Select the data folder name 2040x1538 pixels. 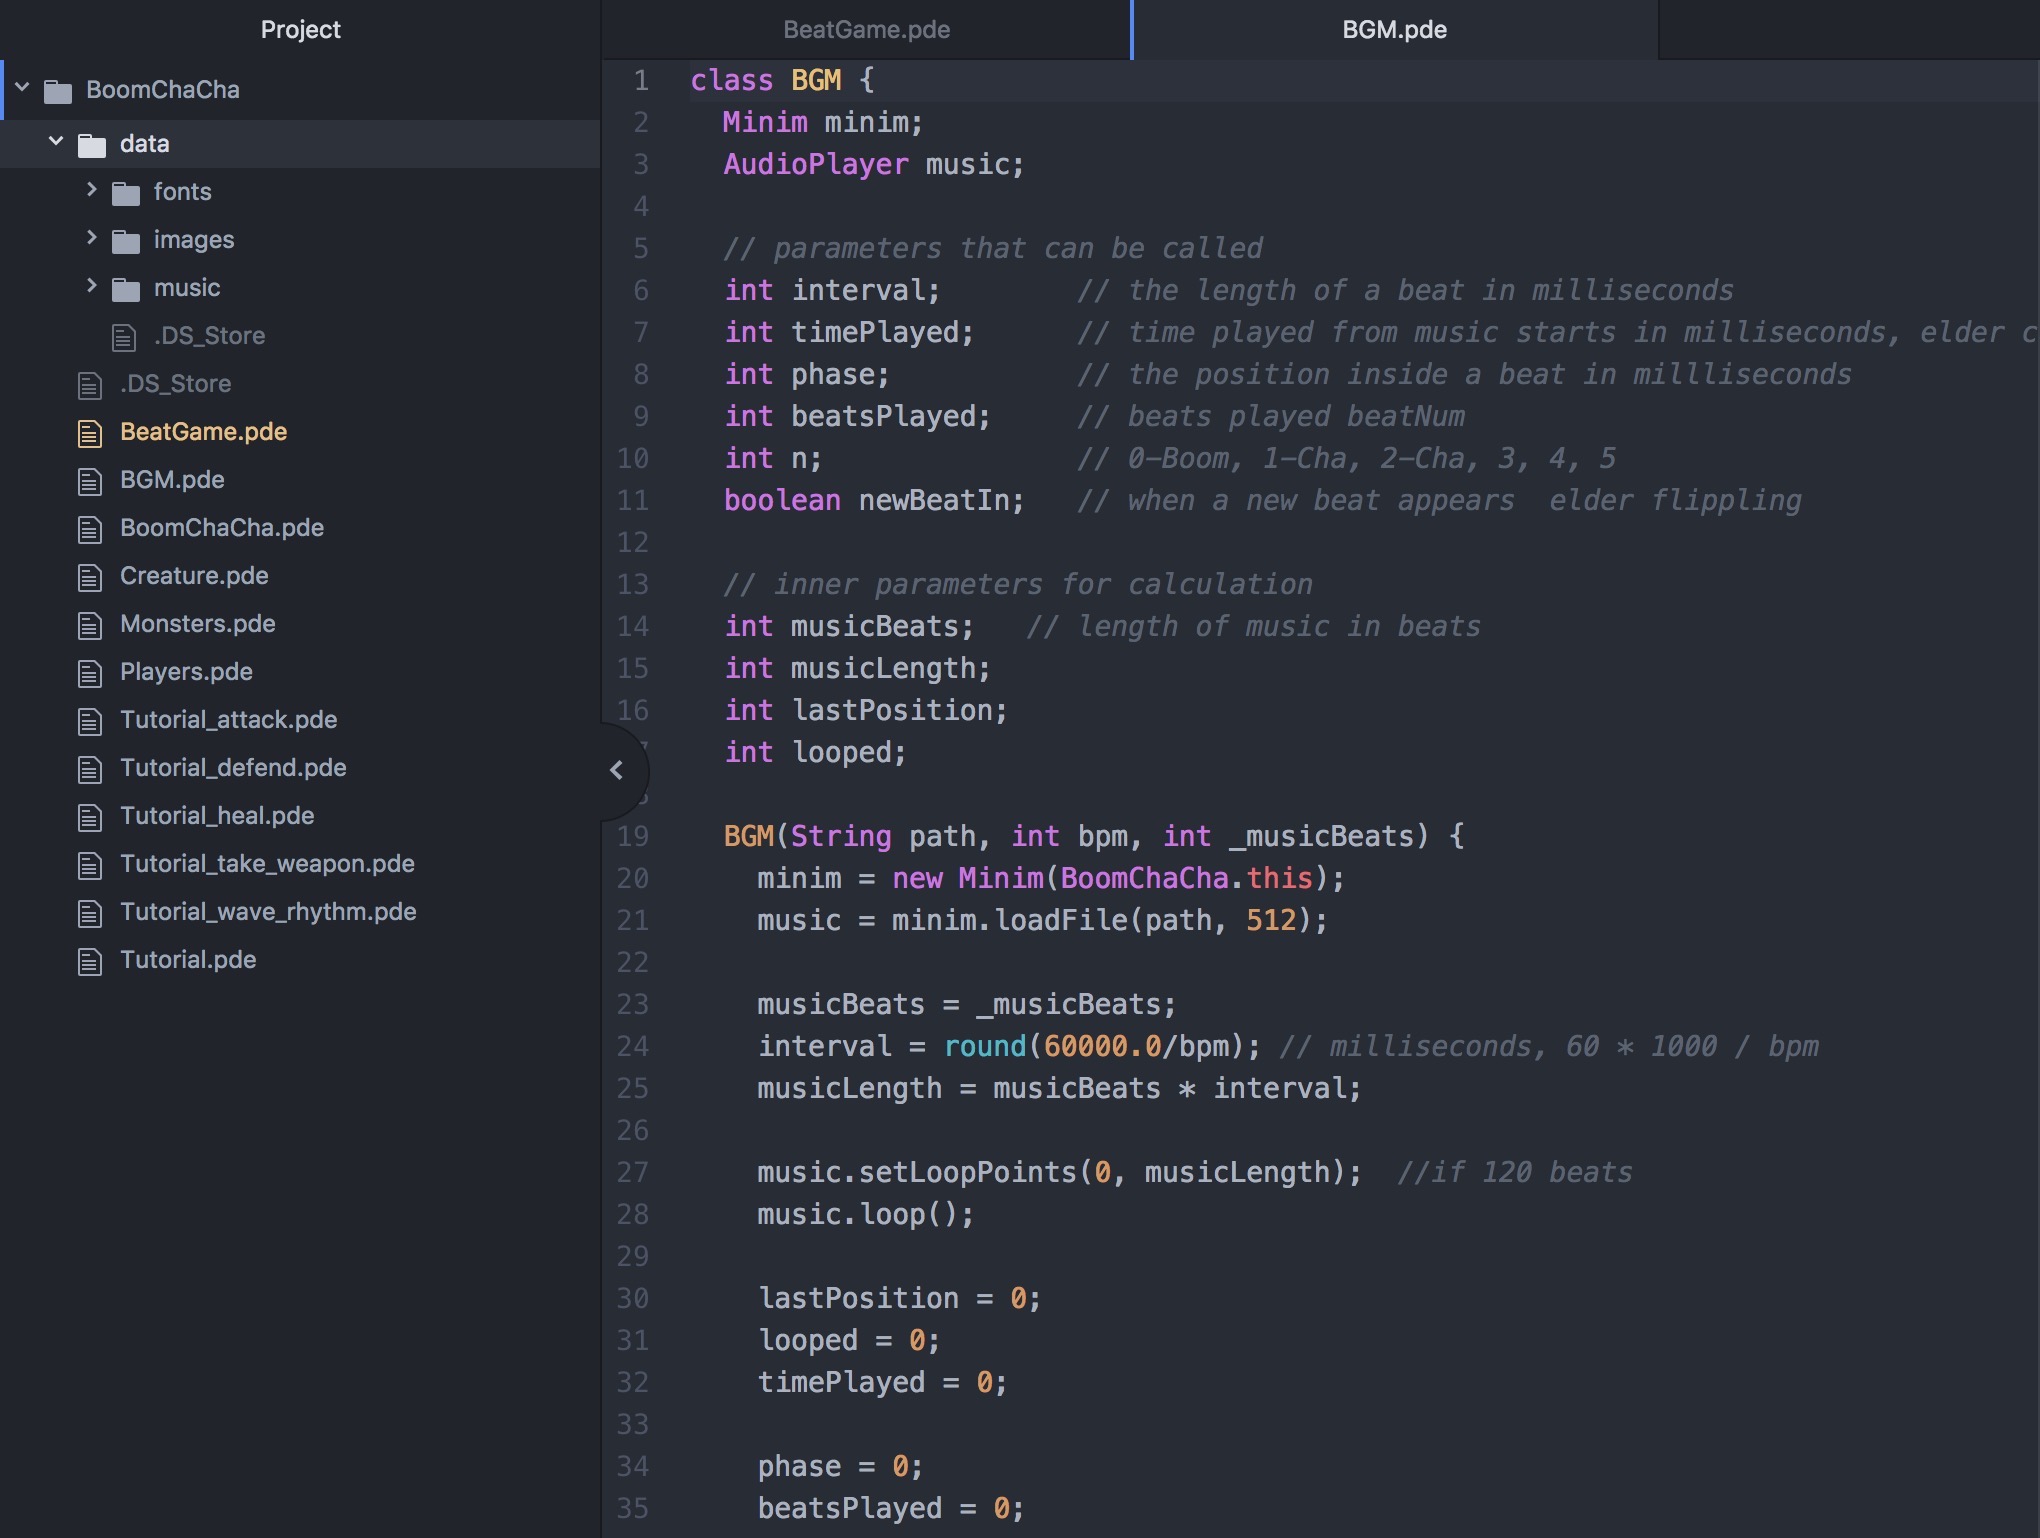coord(145,143)
